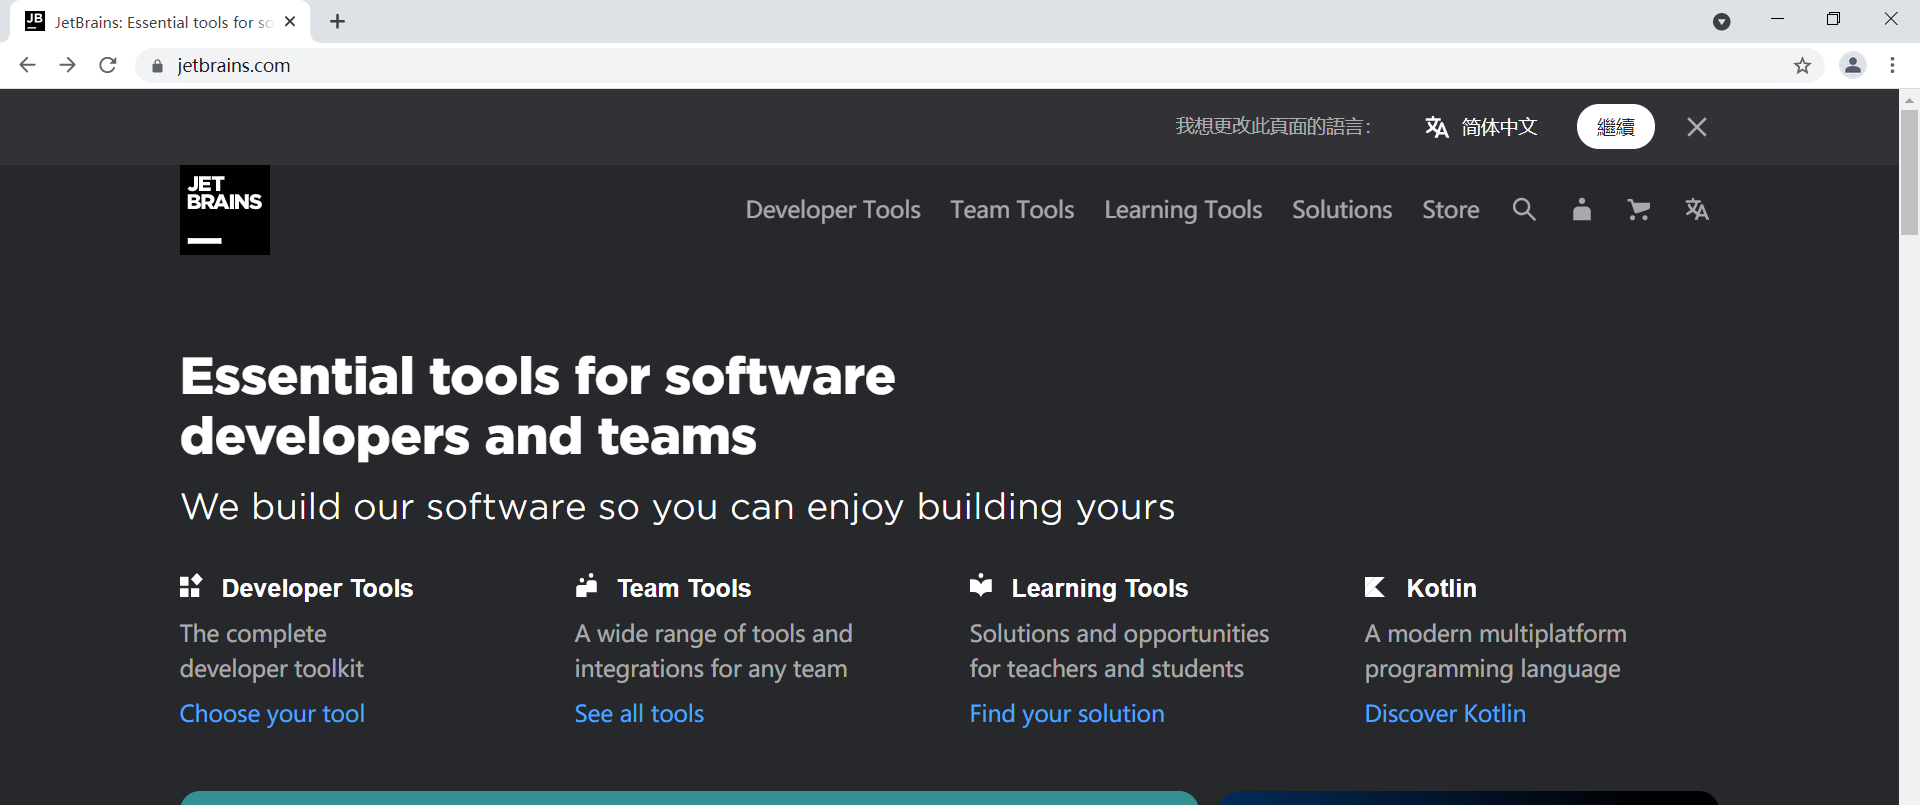Dismiss the language suggestion banner

(x=1697, y=127)
